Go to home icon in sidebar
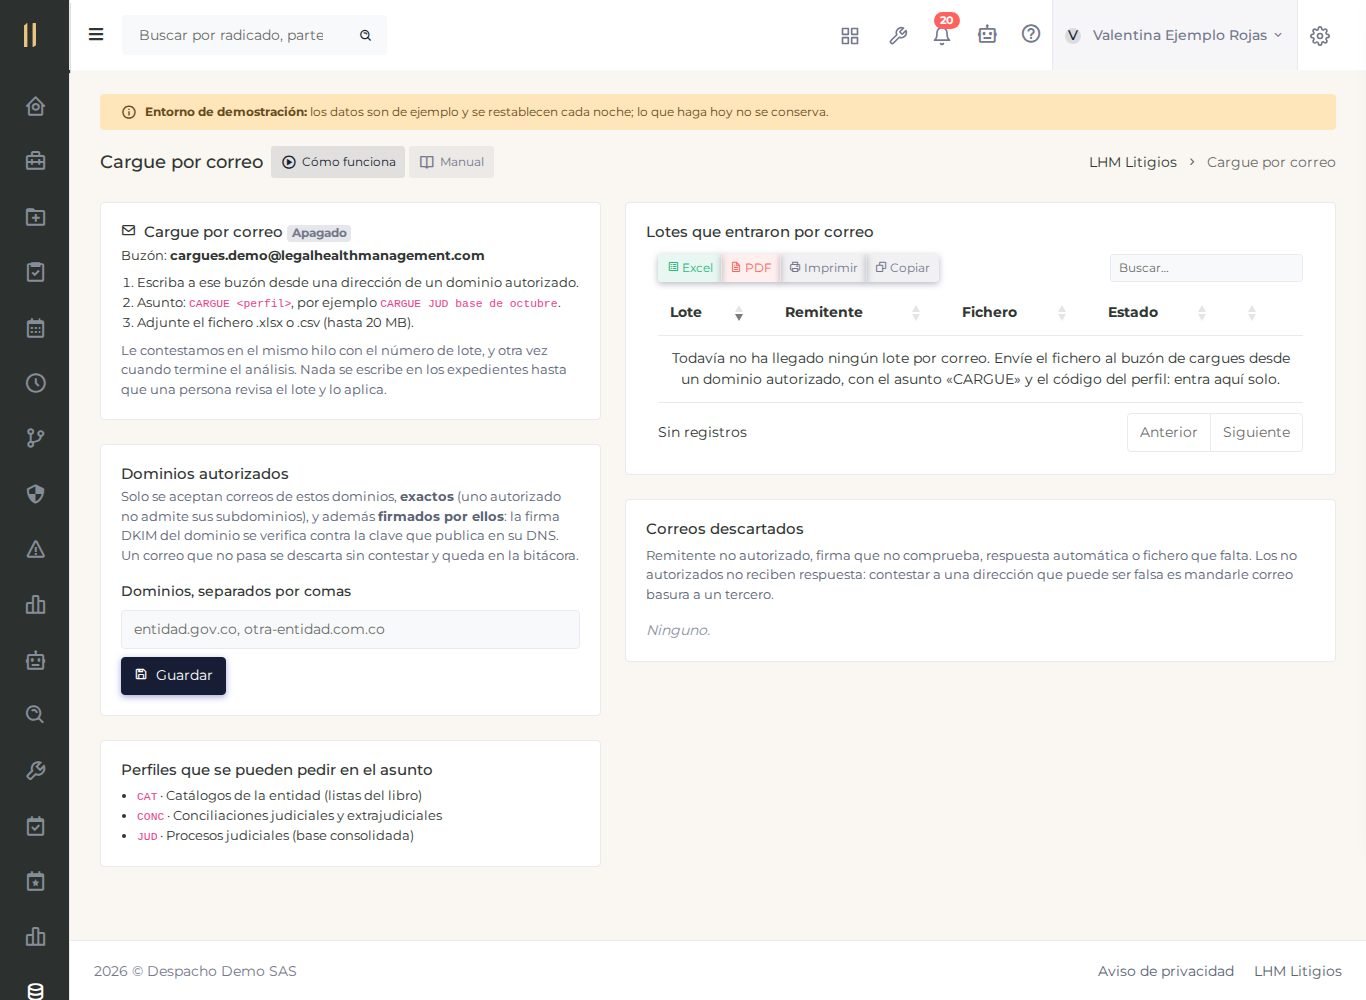The width and height of the screenshot is (1366, 1000). click(35, 106)
